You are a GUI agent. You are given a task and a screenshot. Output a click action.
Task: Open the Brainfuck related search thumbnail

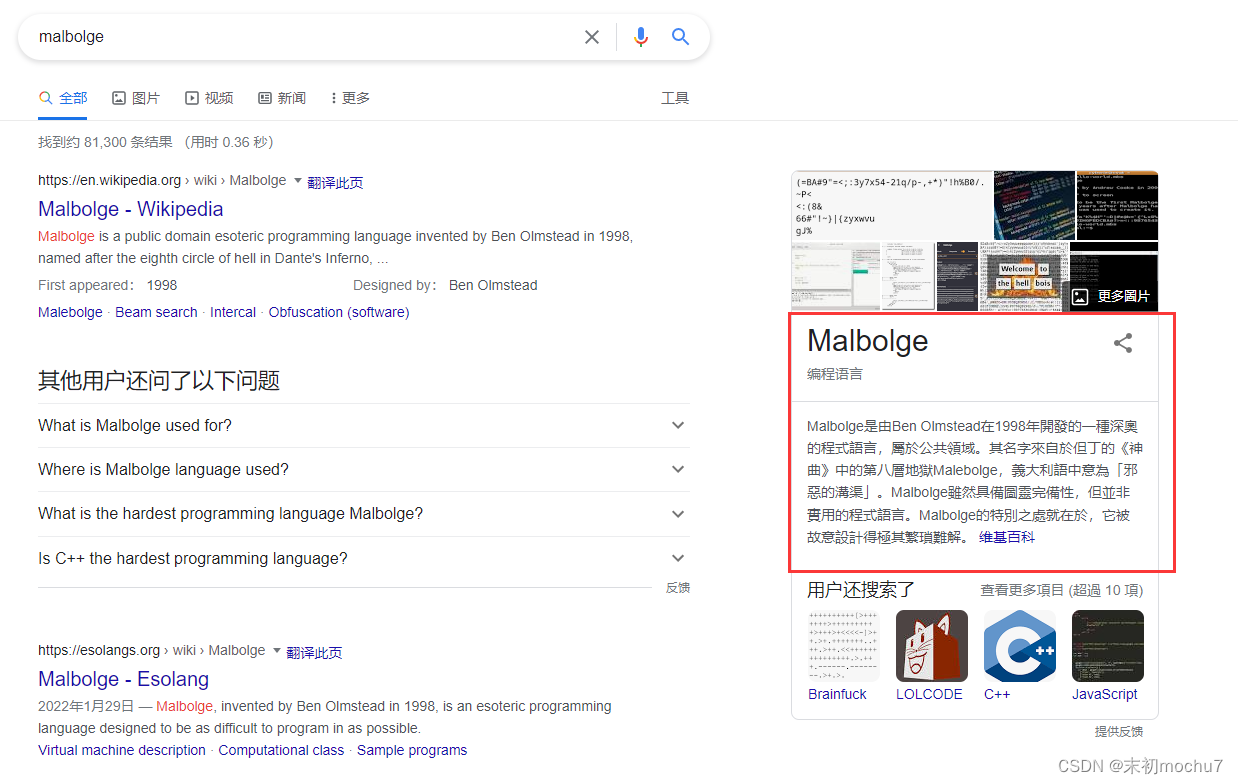coord(843,645)
